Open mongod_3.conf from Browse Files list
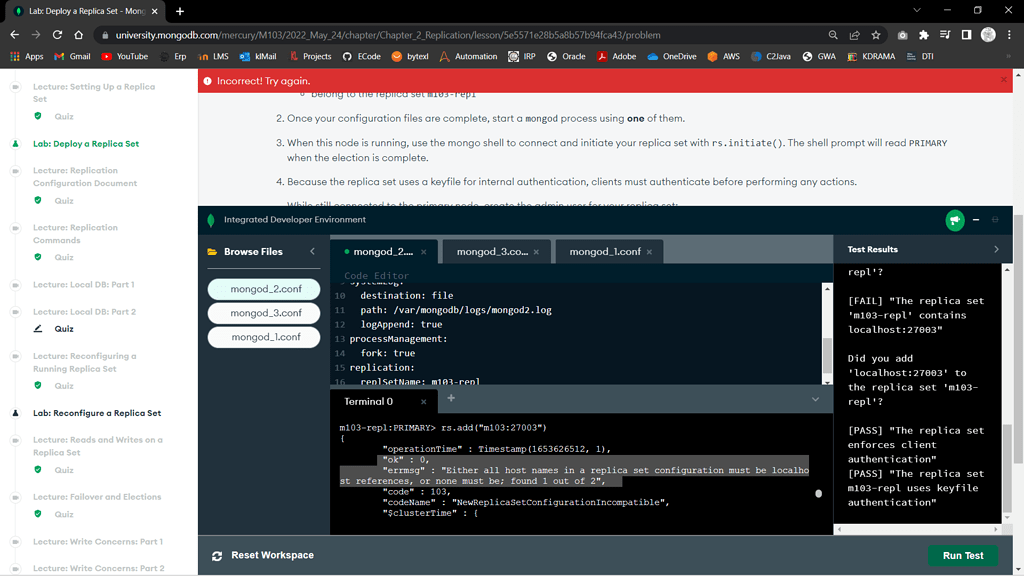This screenshot has height=576, width=1024. tap(265, 313)
